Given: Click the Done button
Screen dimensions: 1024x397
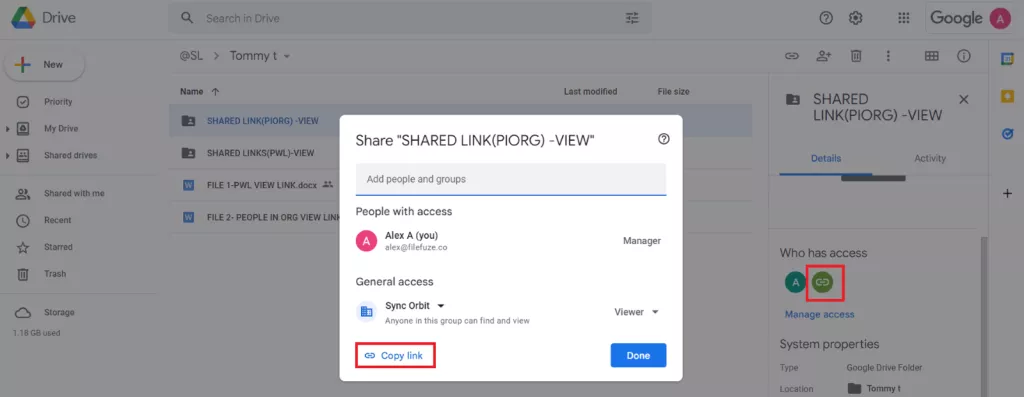Looking at the screenshot, I should (638, 356).
